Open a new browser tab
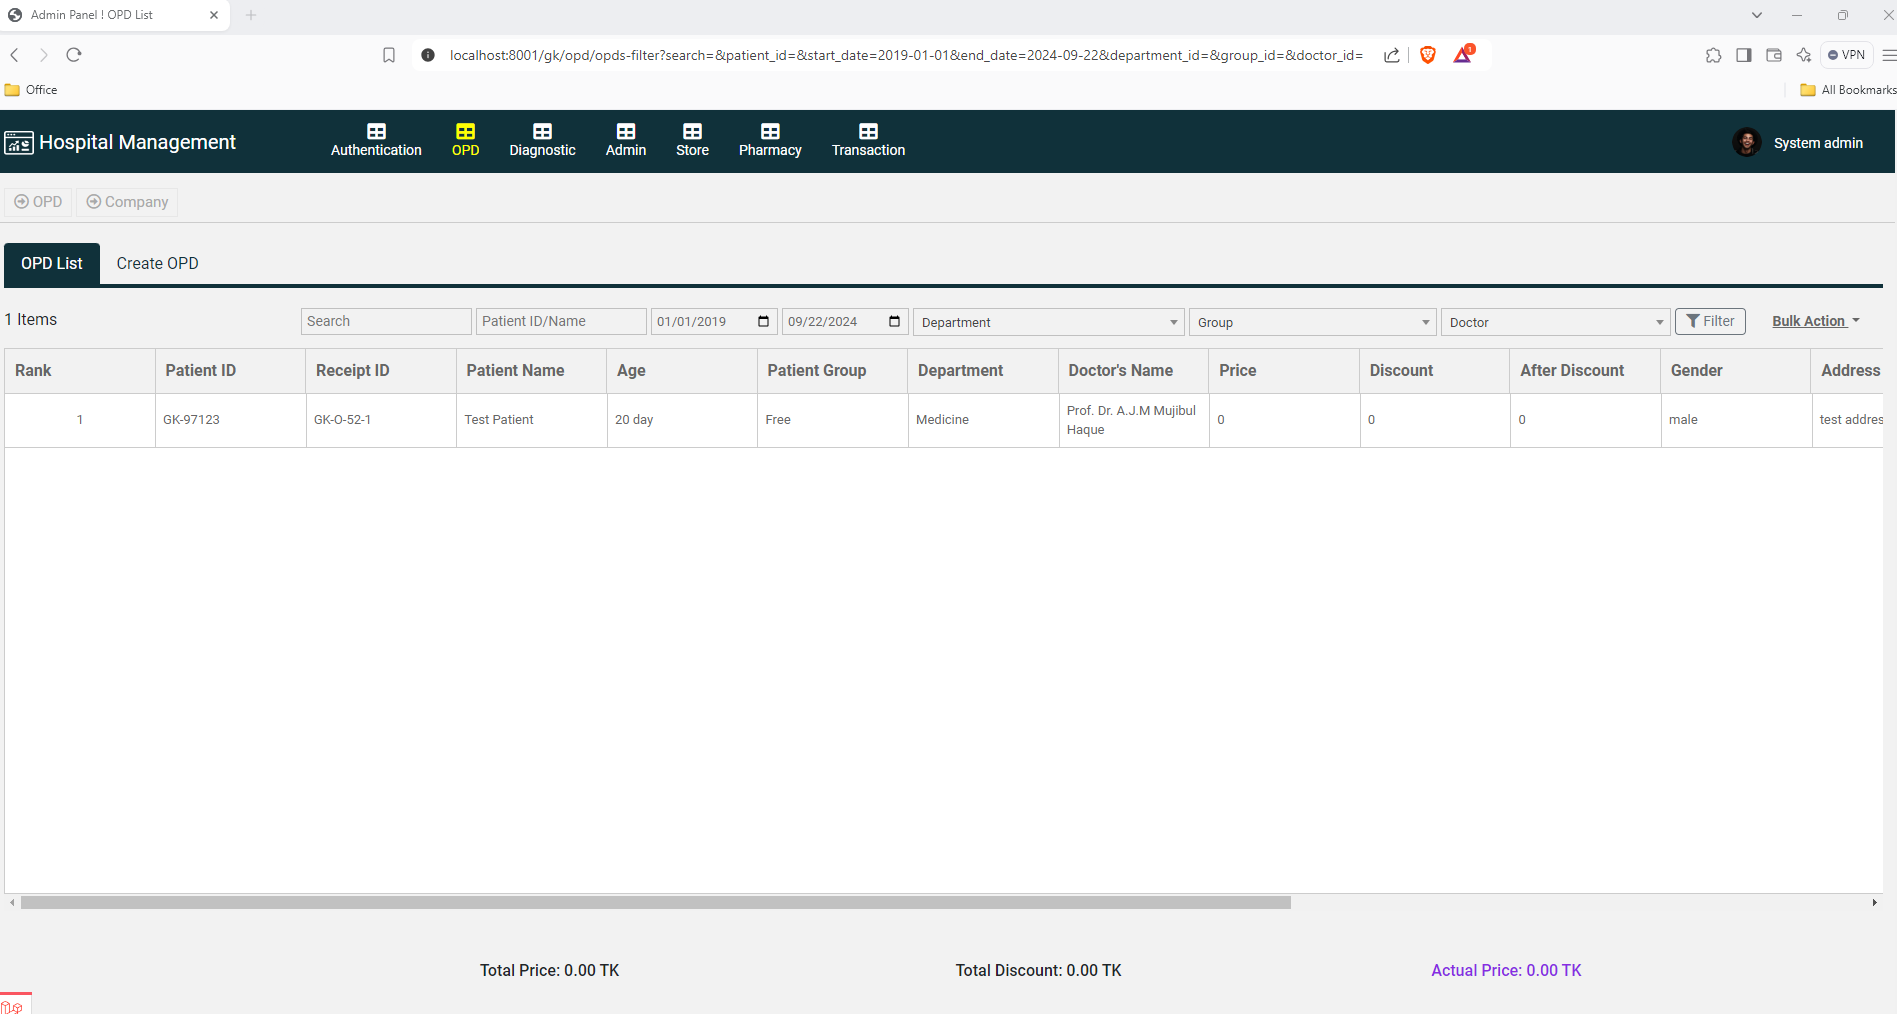 click(251, 15)
